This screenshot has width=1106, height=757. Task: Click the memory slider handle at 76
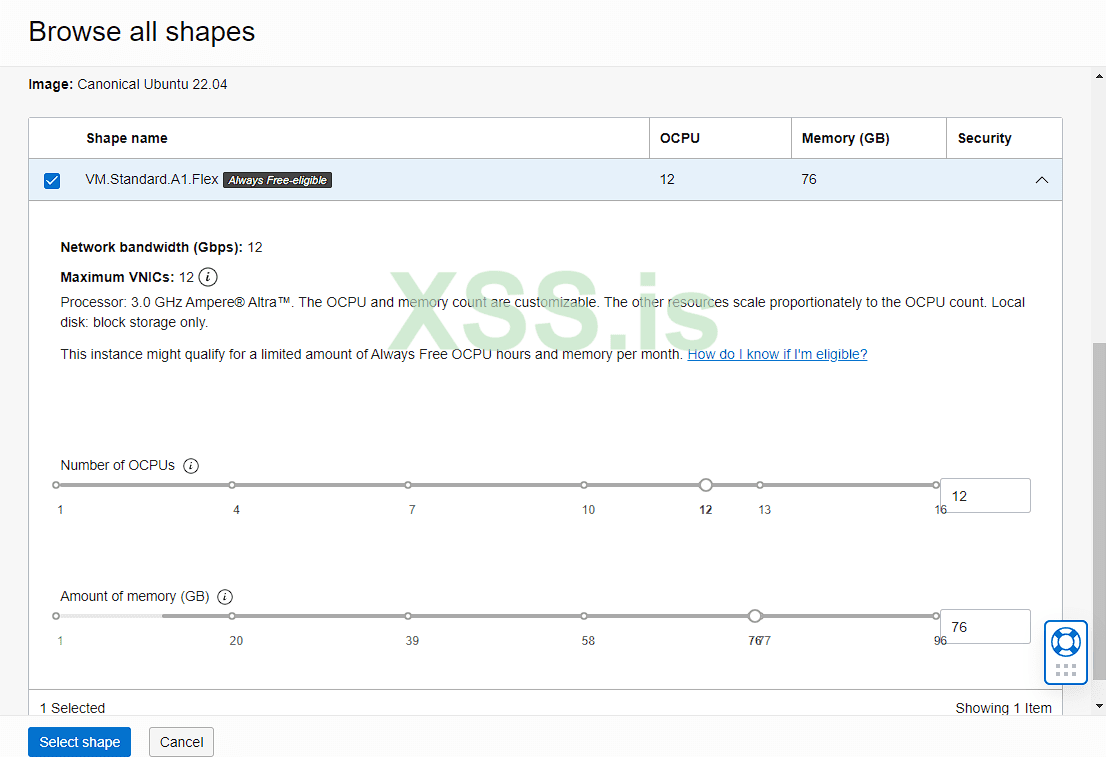tap(755, 616)
